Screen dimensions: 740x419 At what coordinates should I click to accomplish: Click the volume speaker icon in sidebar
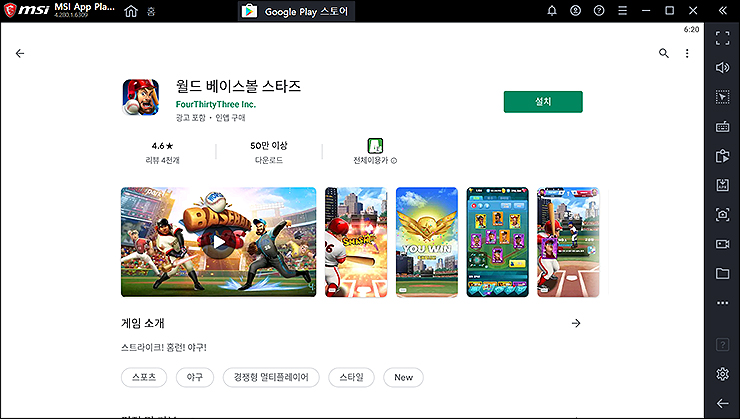pyautogui.click(x=722, y=67)
